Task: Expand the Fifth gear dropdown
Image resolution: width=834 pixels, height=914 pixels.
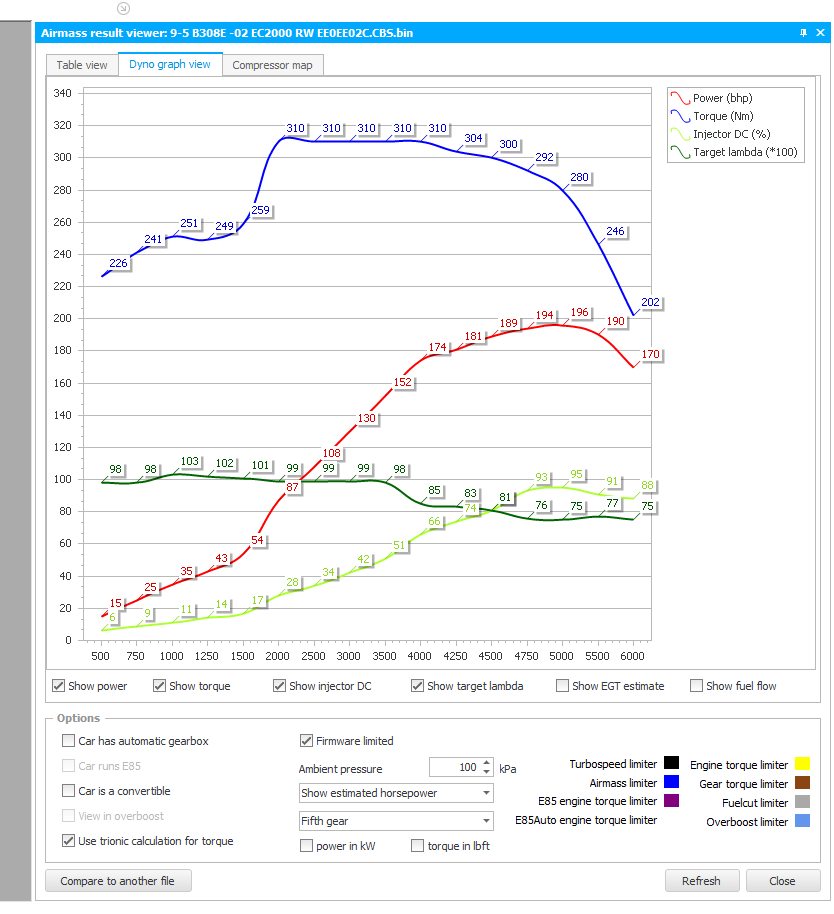Action: tap(396, 821)
